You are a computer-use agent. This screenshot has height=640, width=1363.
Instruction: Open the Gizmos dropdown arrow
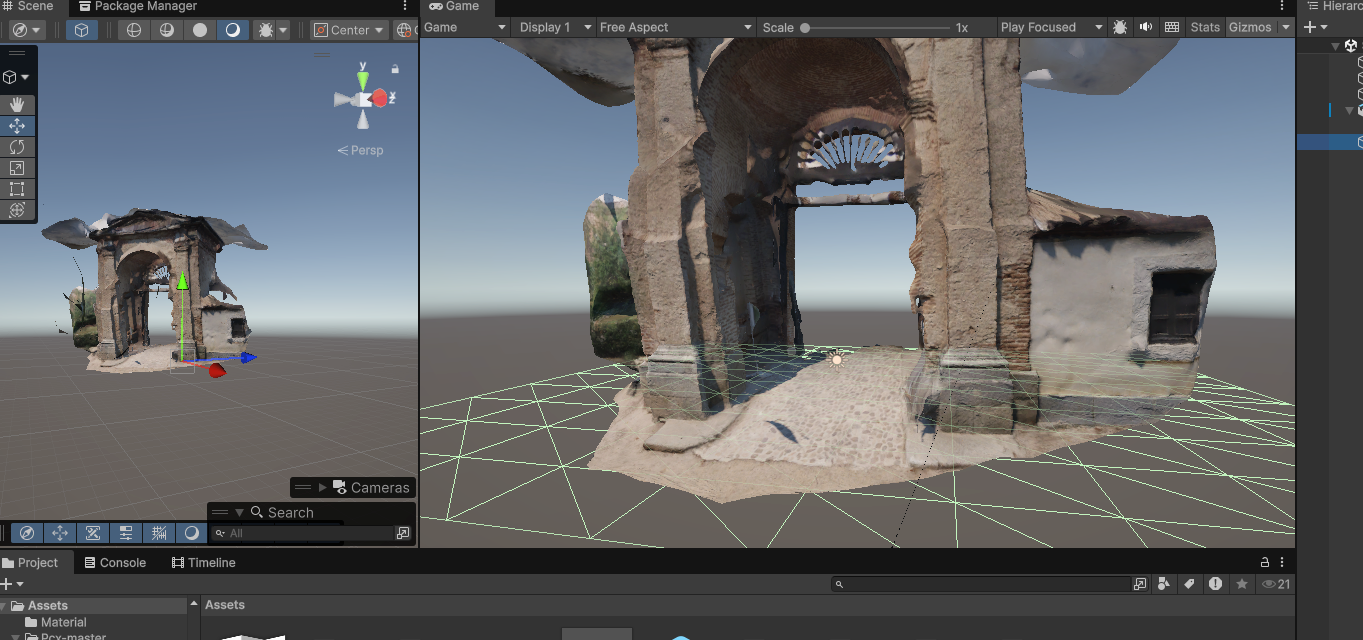point(1286,27)
